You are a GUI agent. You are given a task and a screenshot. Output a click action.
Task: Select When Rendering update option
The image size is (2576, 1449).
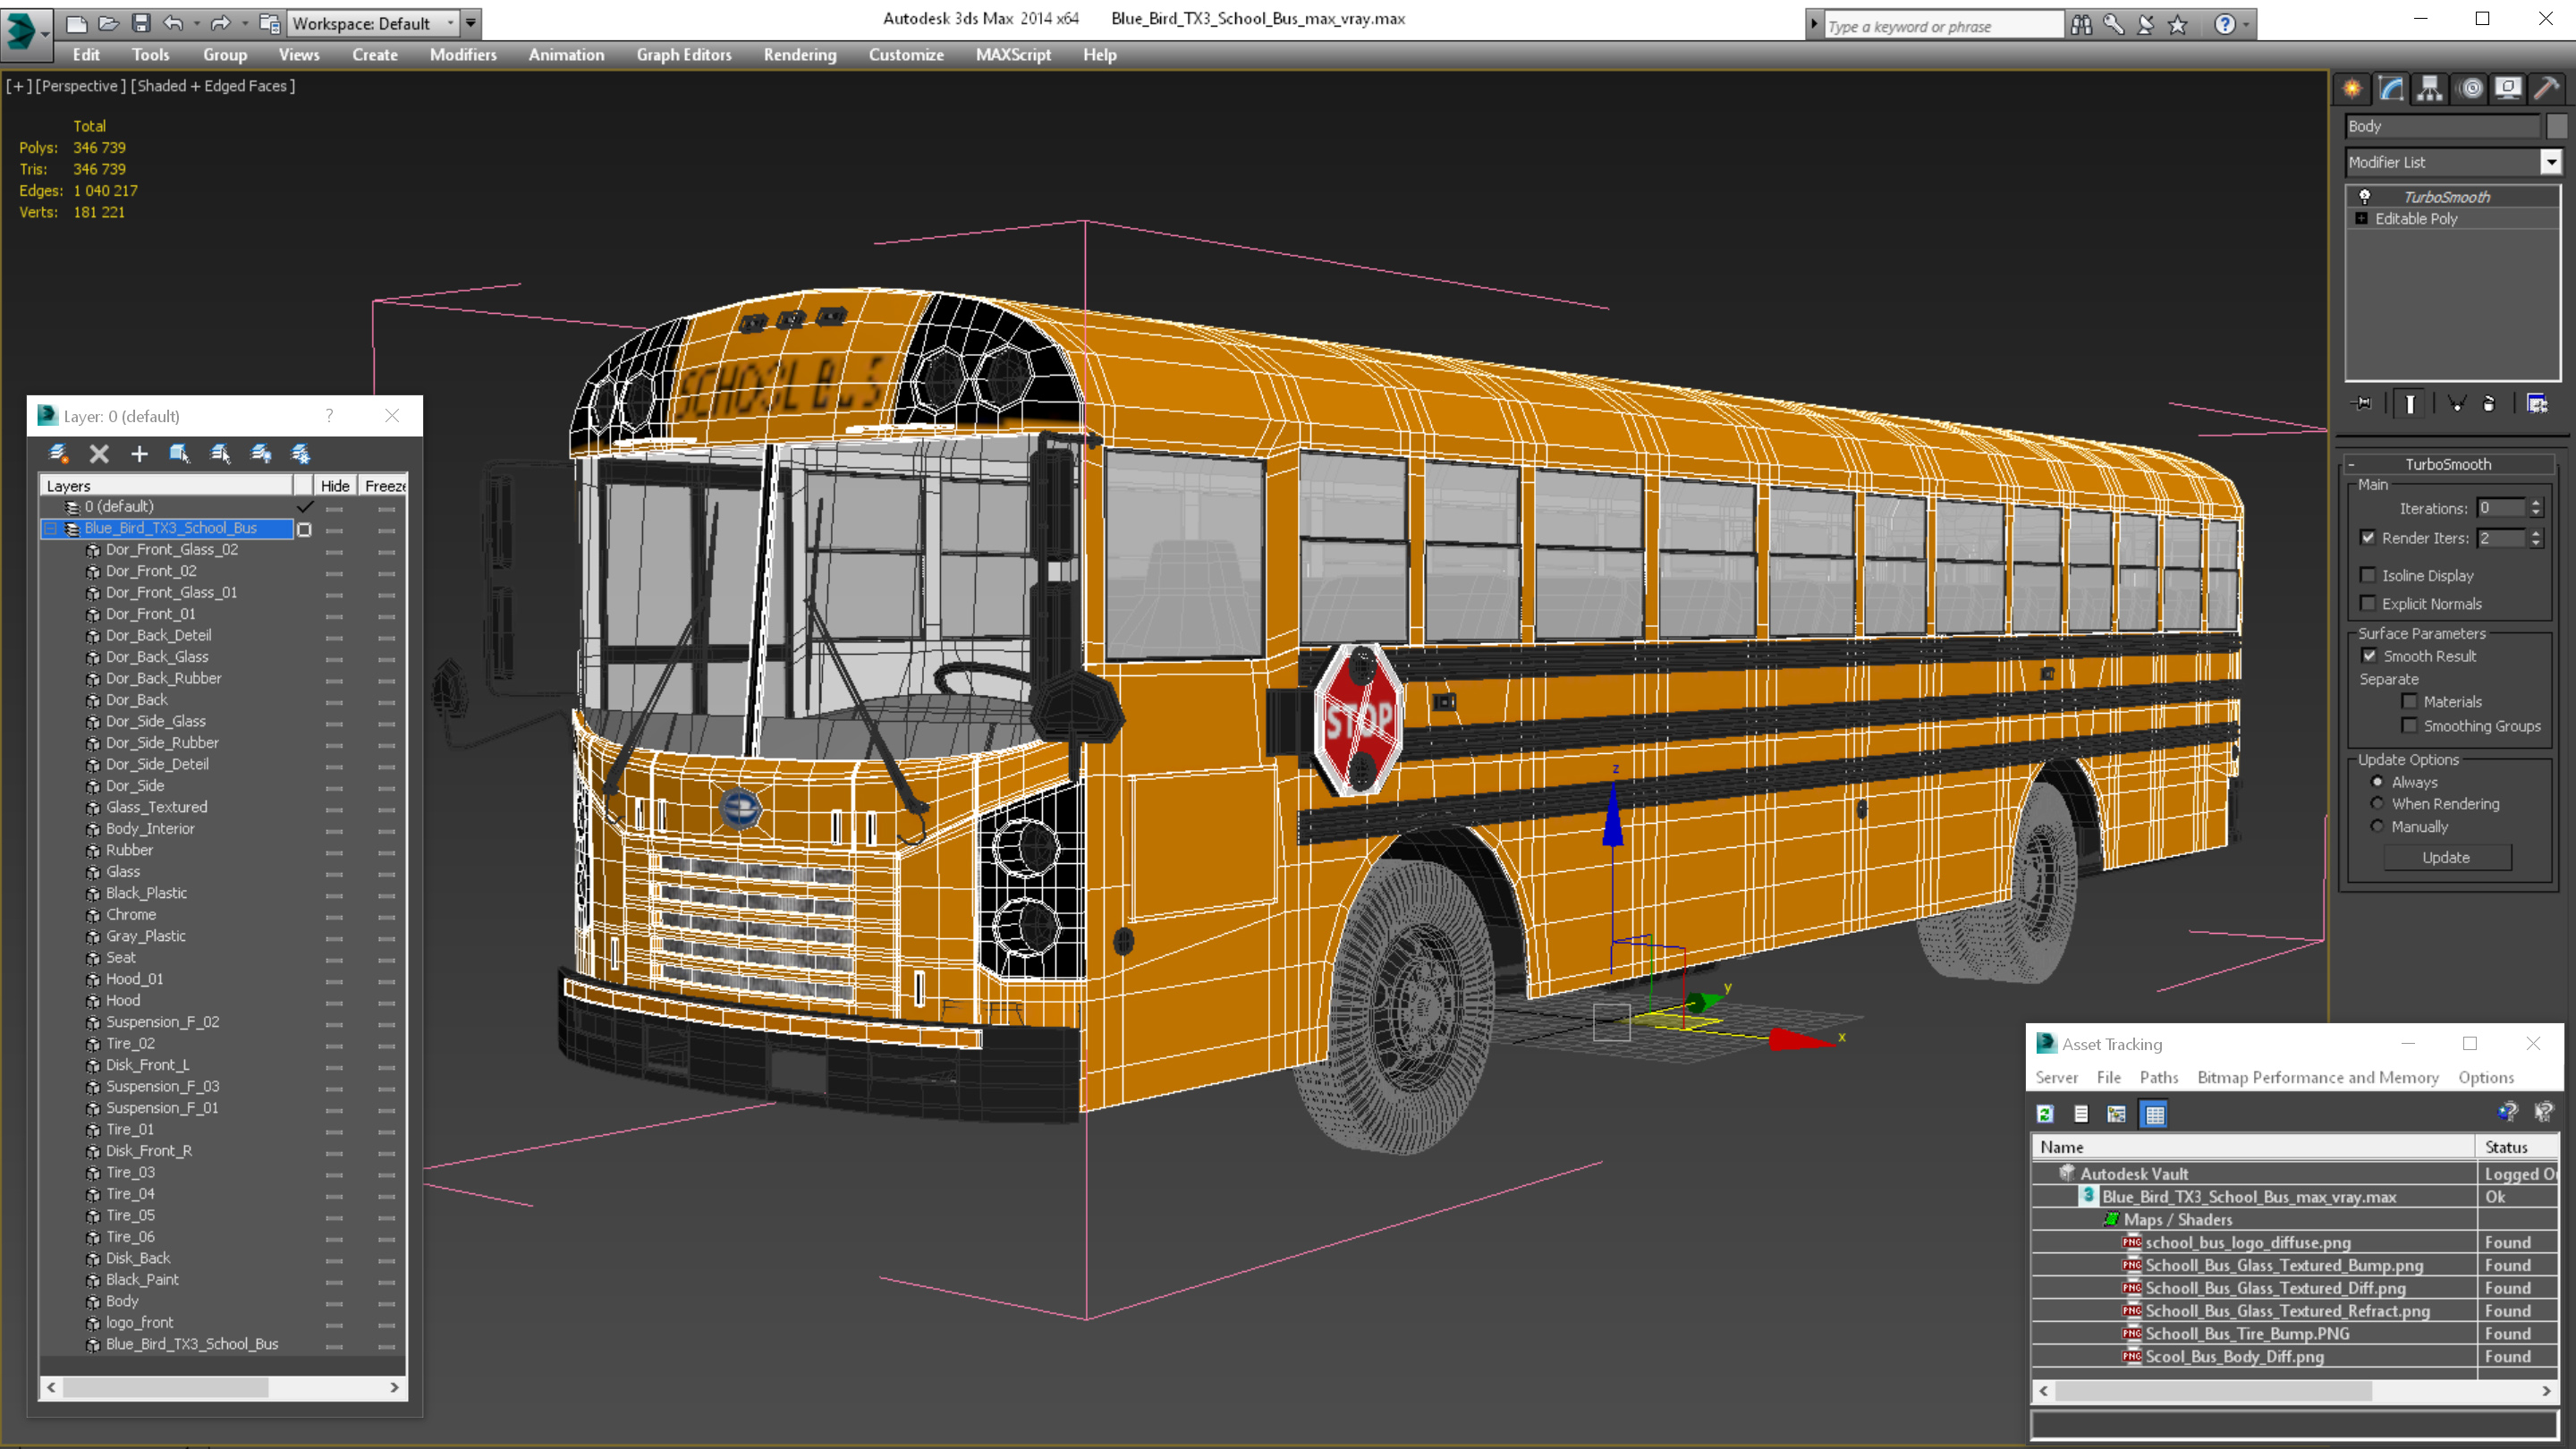tap(2377, 803)
